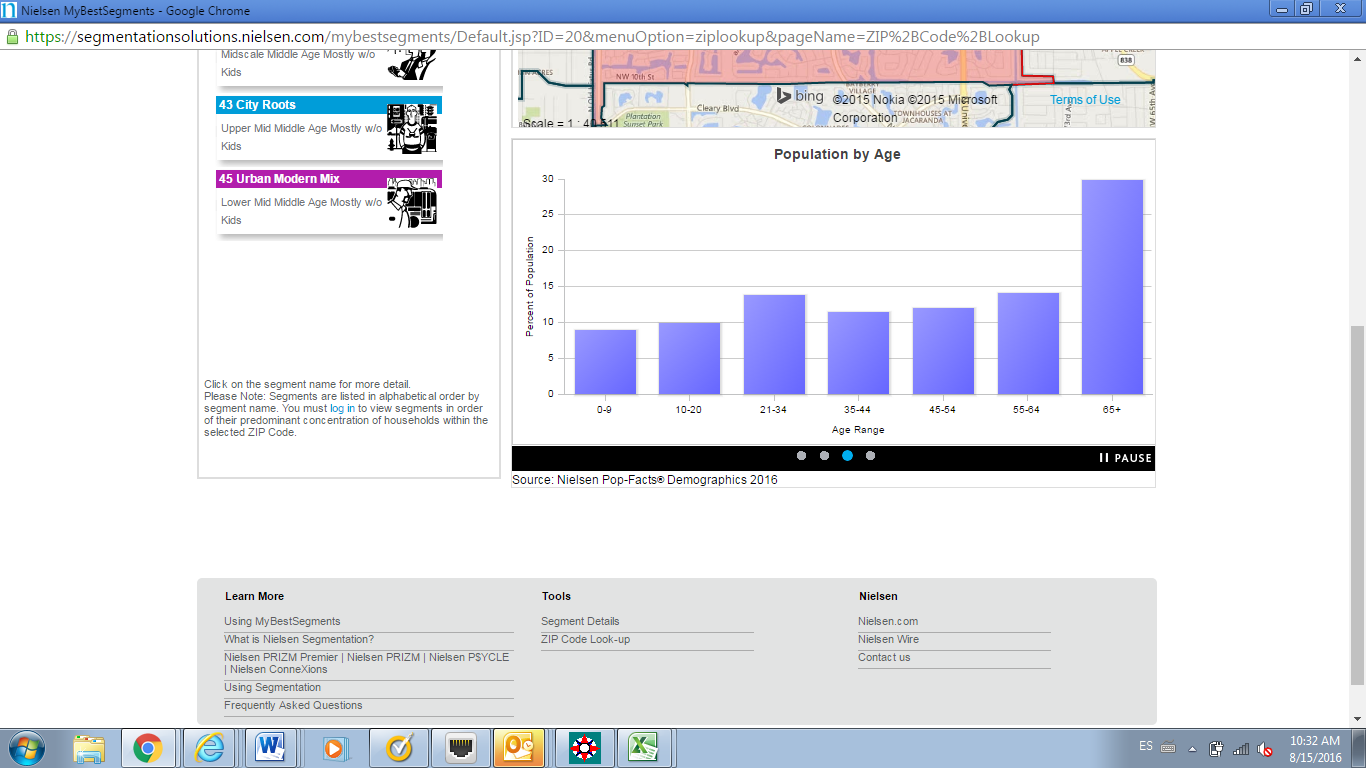1366x768 pixels.
Task: Switch to the fourth carousel slide dot
Action: coord(870,454)
